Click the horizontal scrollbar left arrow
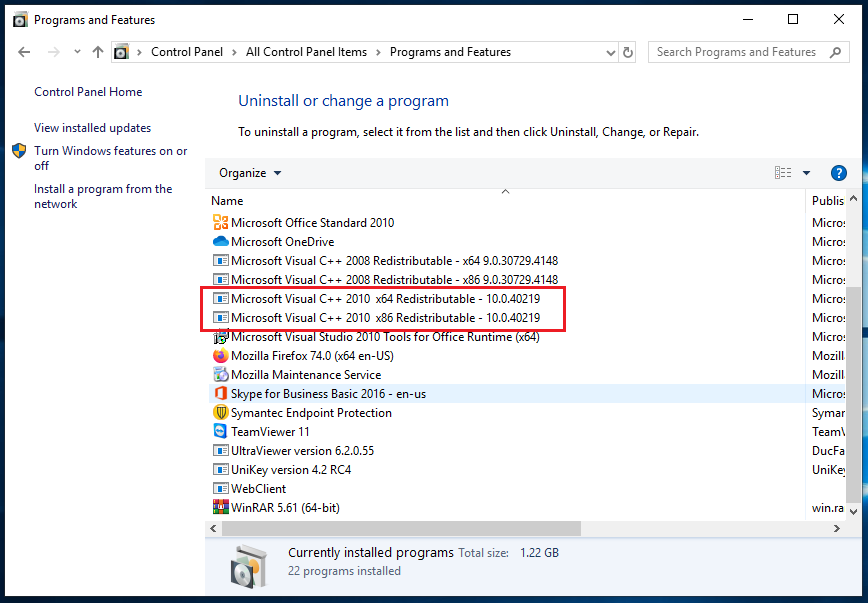Image resolution: width=868 pixels, height=603 pixels. coord(214,529)
